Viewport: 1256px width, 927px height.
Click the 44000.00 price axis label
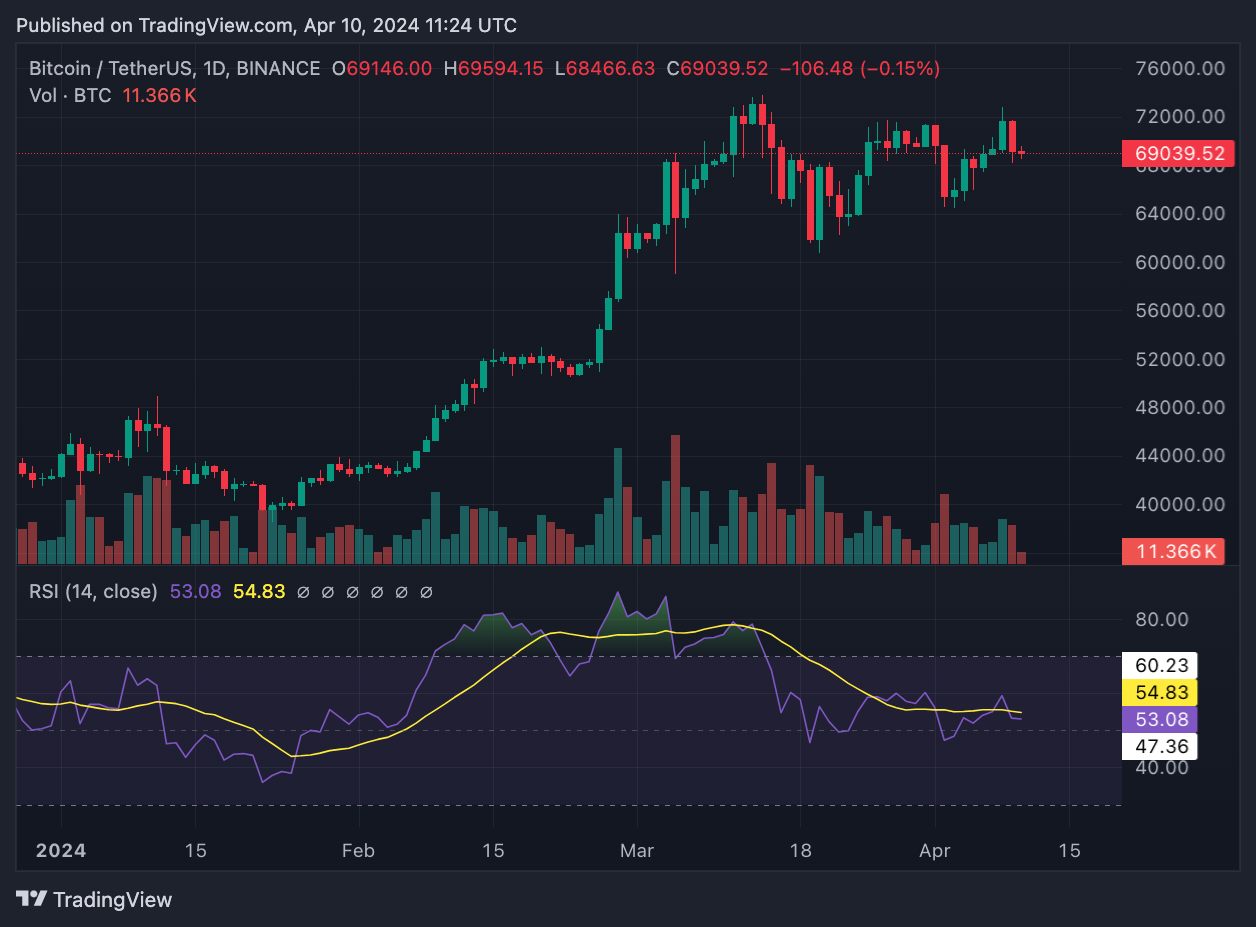tap(1179, 455)
